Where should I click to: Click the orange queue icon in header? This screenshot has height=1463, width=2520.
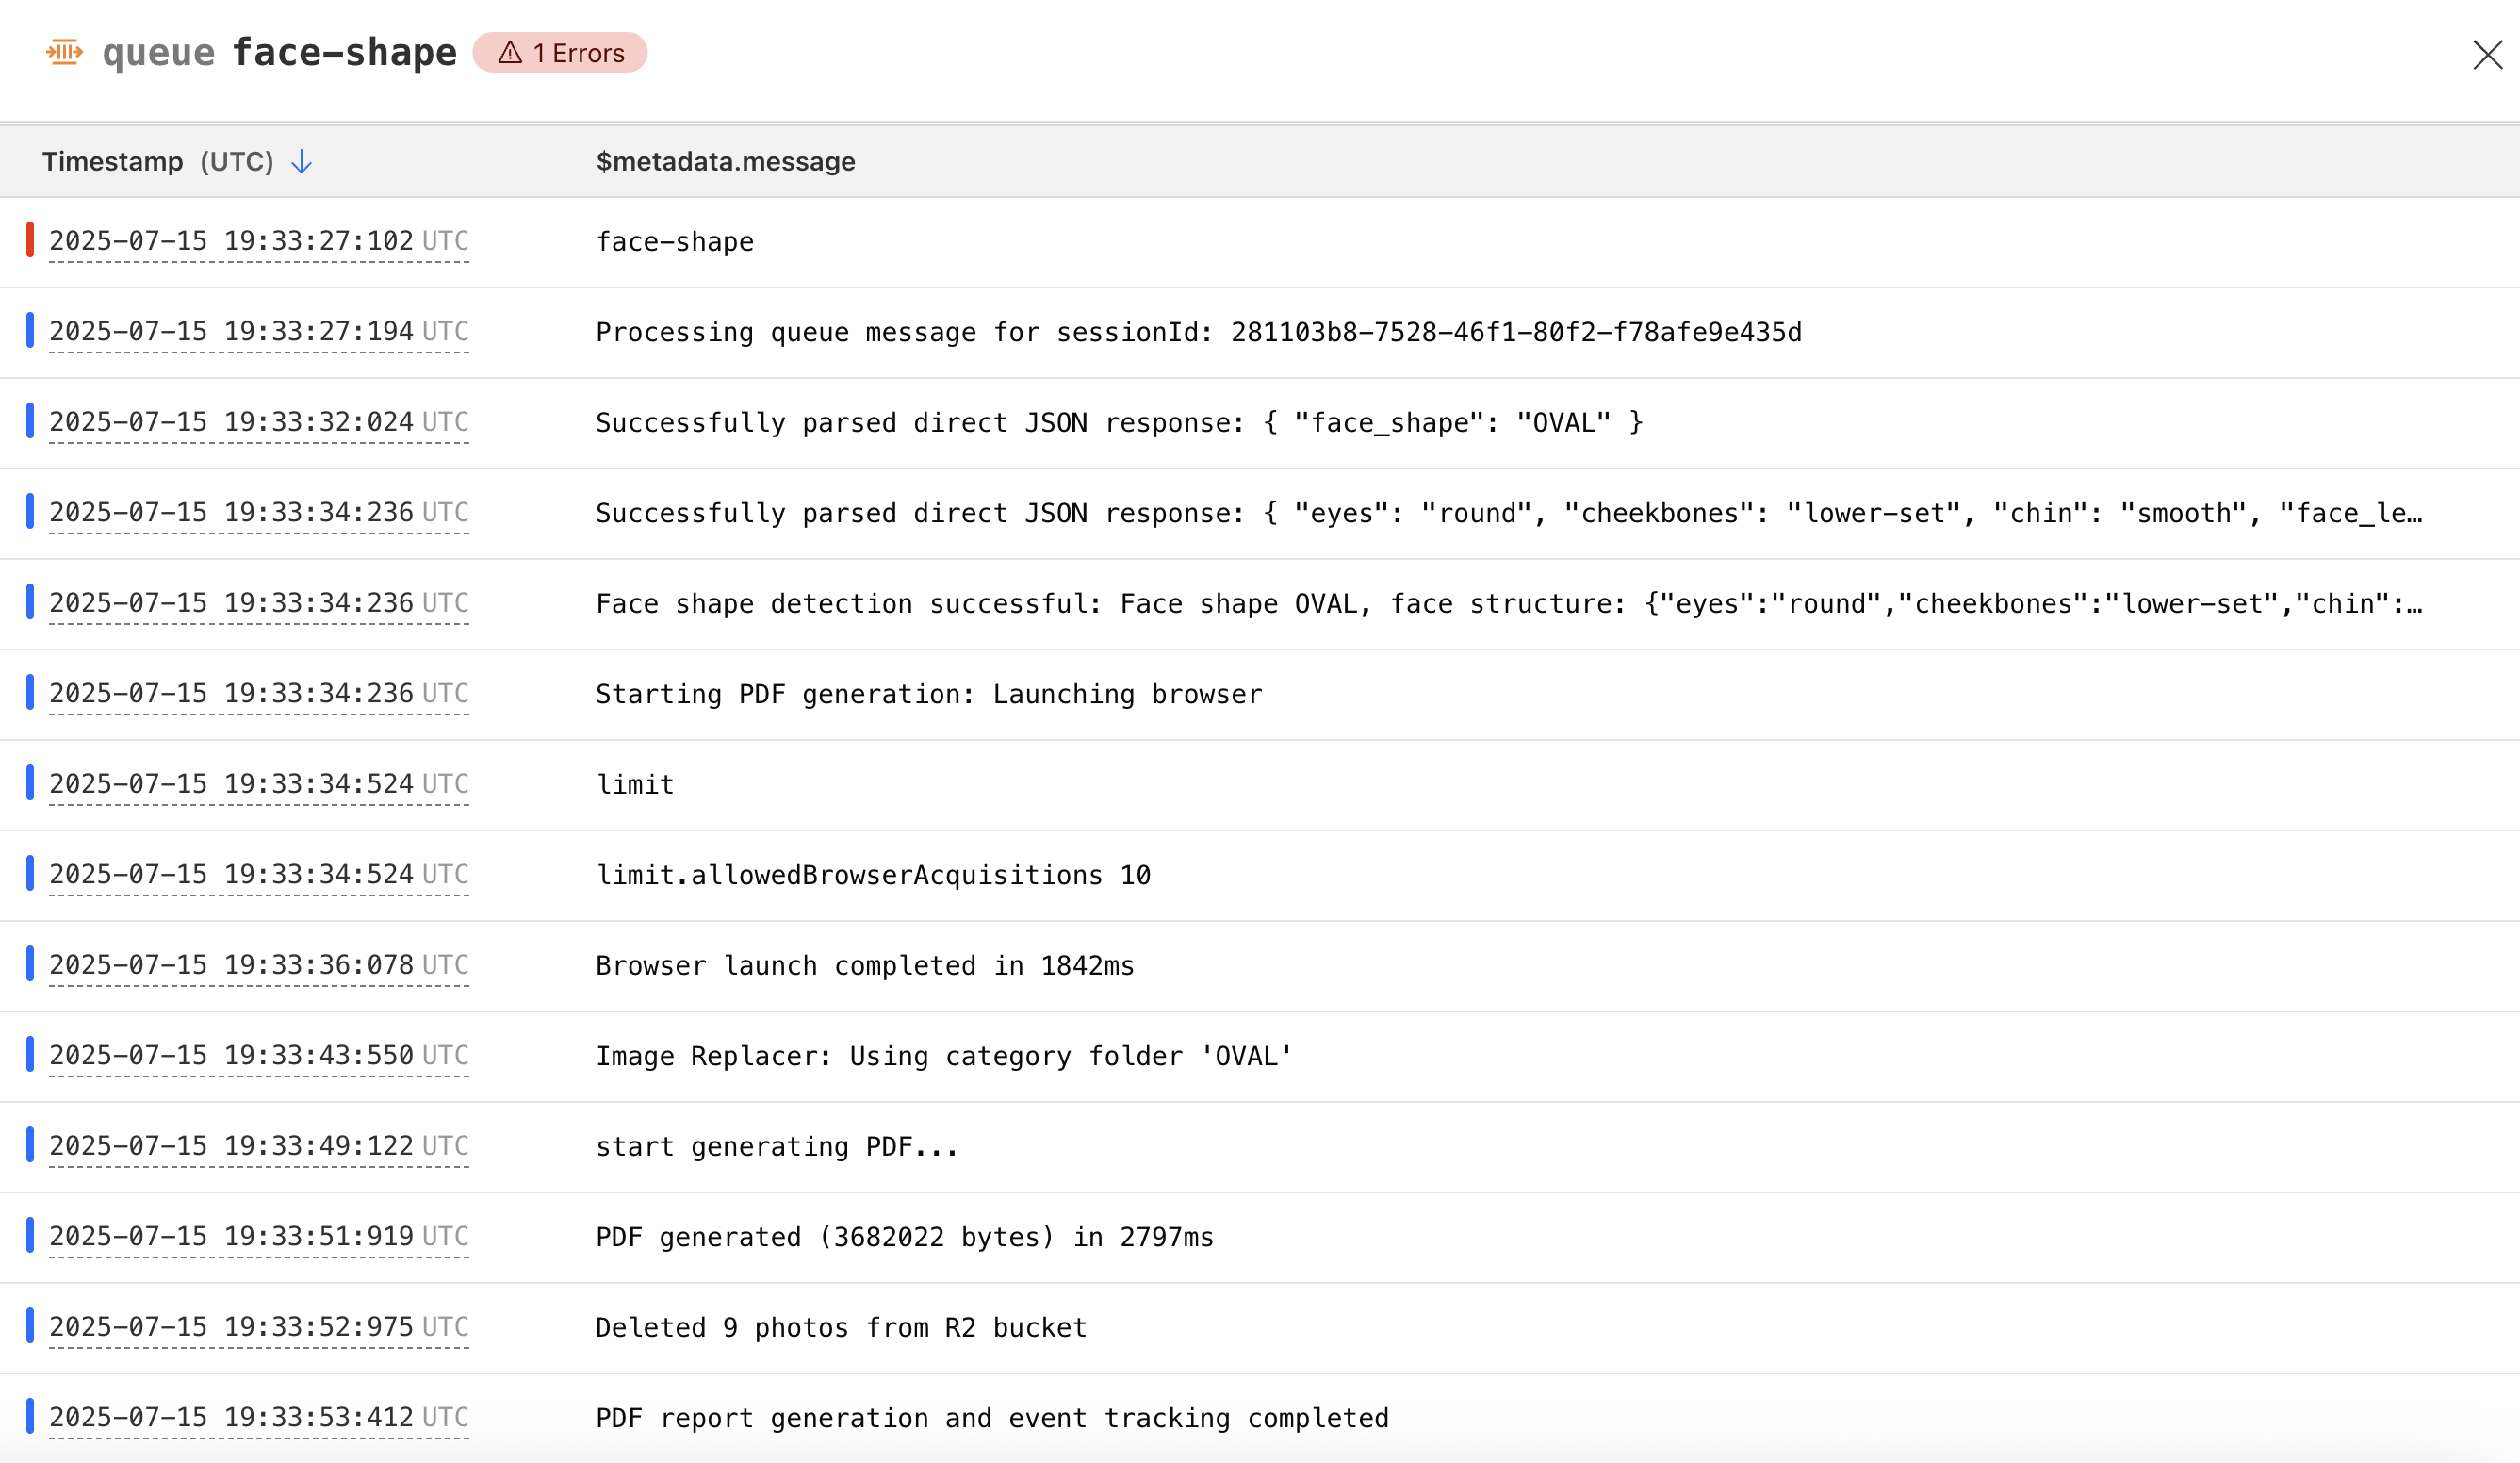(64, 52)
